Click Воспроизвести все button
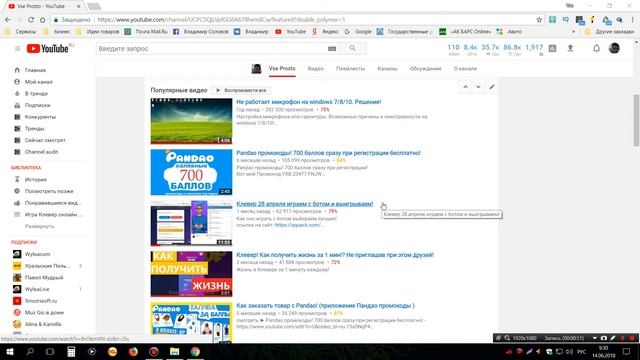The image size is (640, 360). [241, 90]
